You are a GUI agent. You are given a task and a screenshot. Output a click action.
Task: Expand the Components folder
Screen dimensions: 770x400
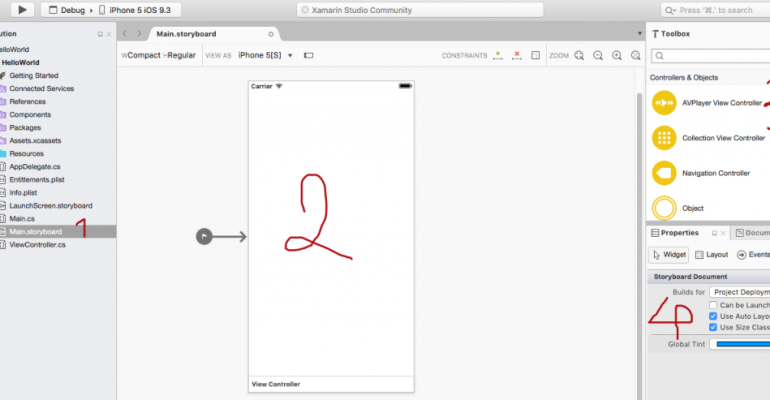pos(29,114)
